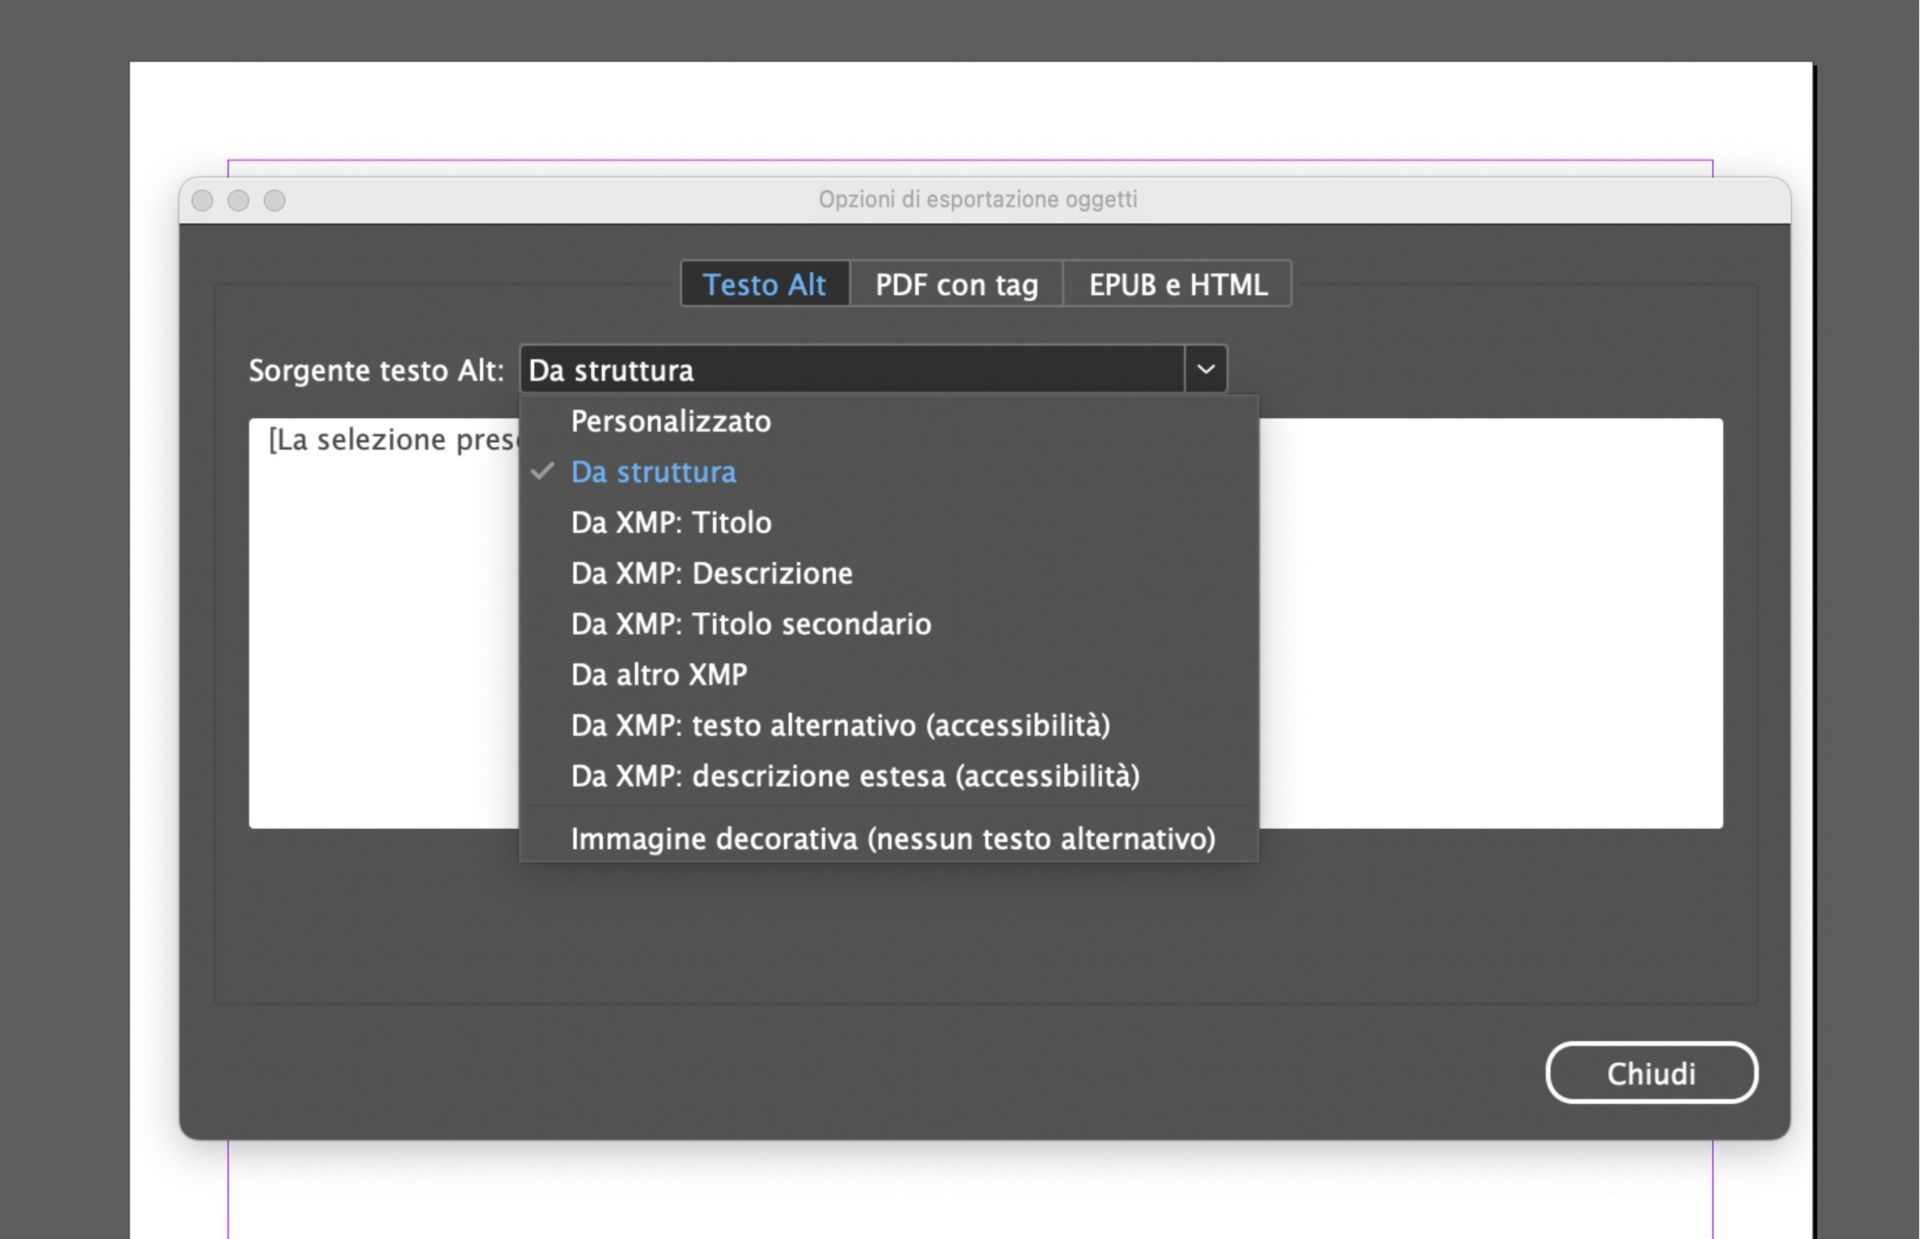Viewport: 1920px width, 1239px height.
Task: Keep Da struttura as the selected source
Action: pyautogui.click(x=653, y=472)
